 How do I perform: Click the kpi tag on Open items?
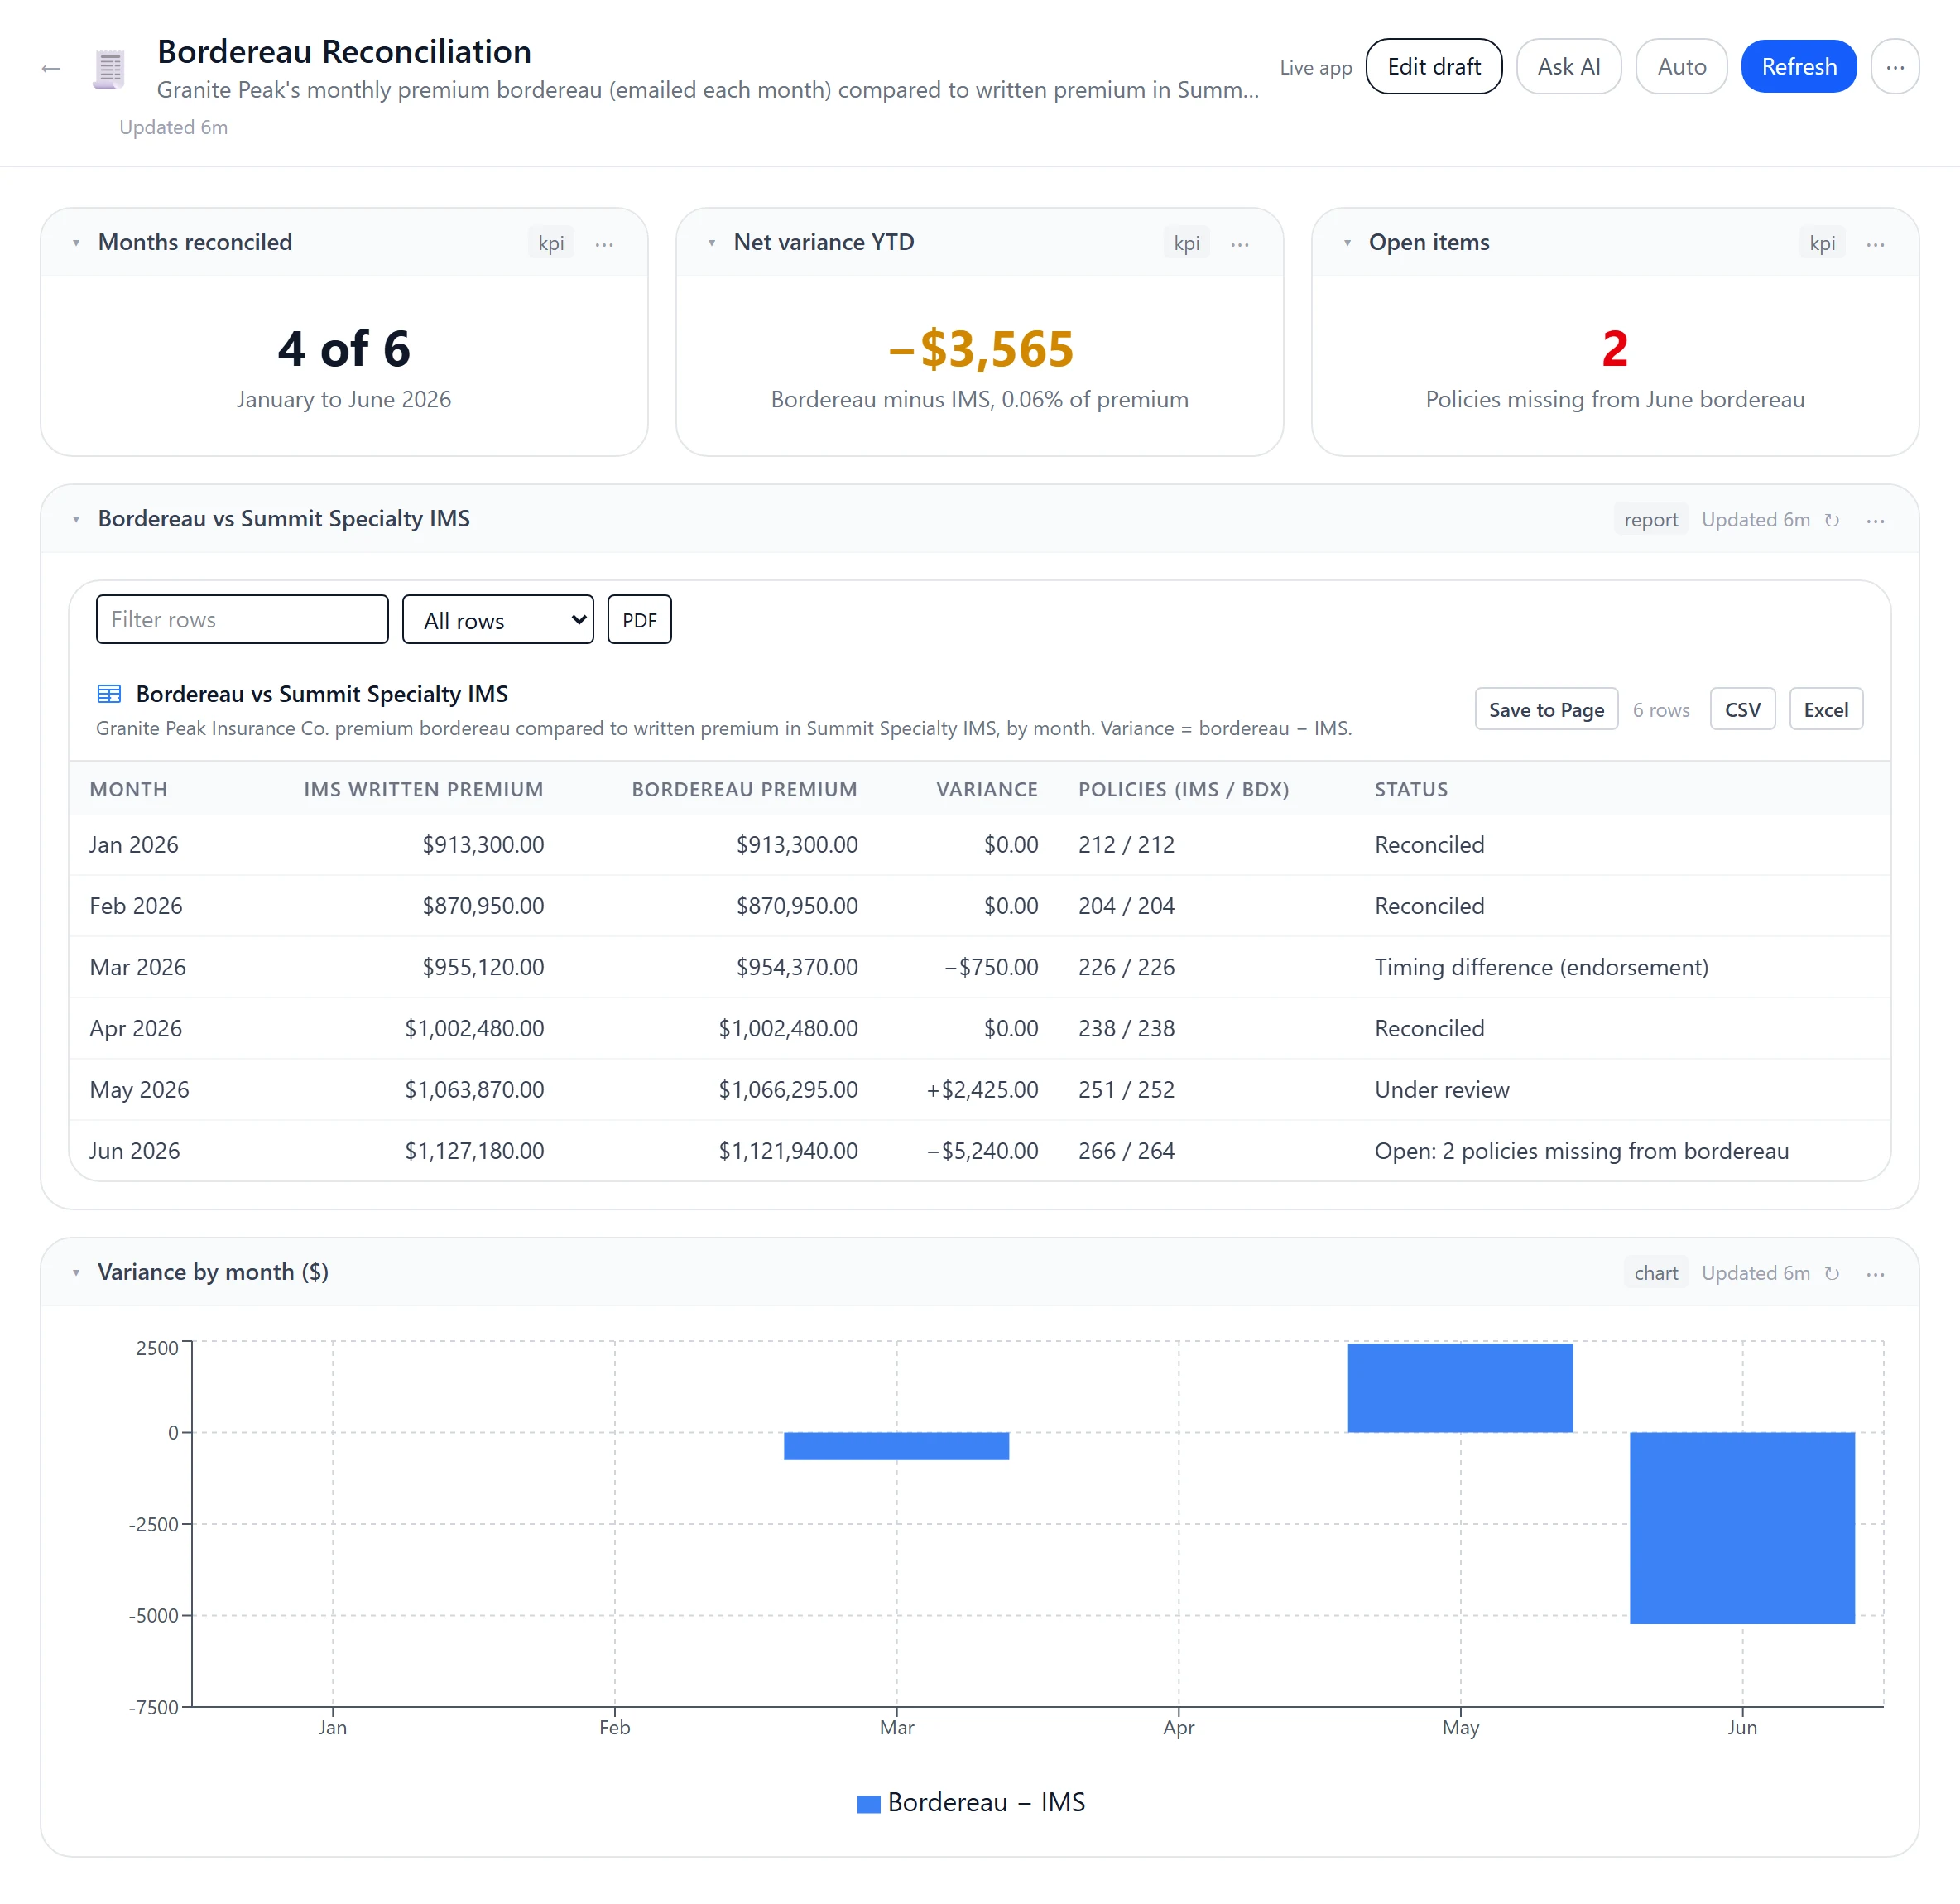click(x=1822, y=243)
